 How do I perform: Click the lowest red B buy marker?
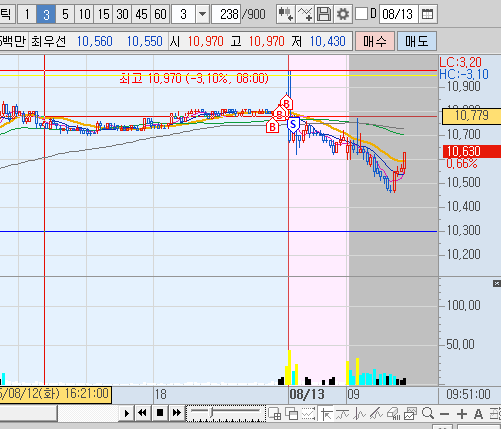click(x=272, y=127)
